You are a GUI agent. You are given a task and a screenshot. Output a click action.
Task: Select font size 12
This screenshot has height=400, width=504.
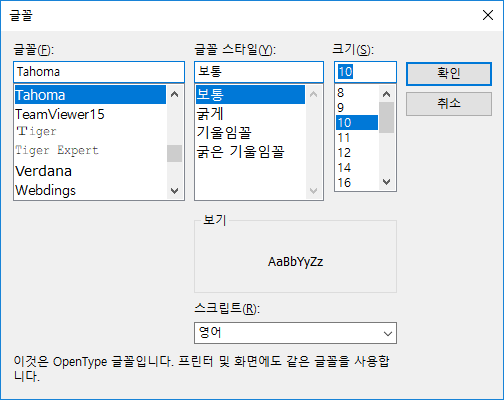point(357,153)
